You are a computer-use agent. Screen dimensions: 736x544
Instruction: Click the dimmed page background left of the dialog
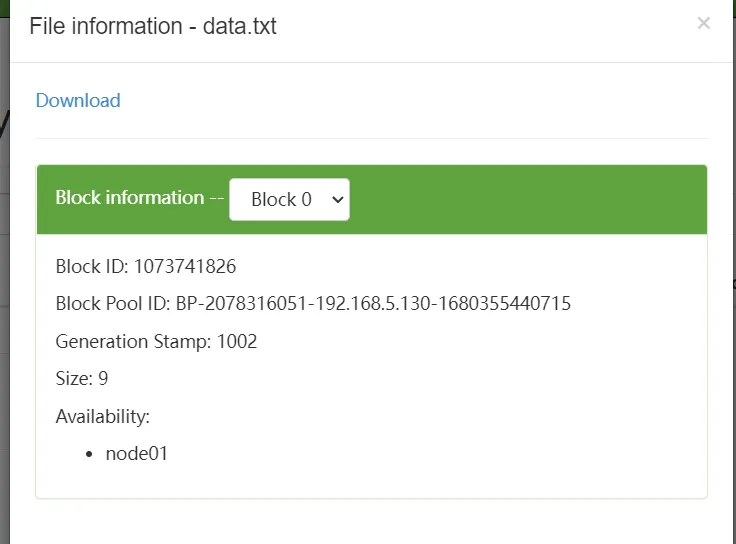(x=4, y=300)
